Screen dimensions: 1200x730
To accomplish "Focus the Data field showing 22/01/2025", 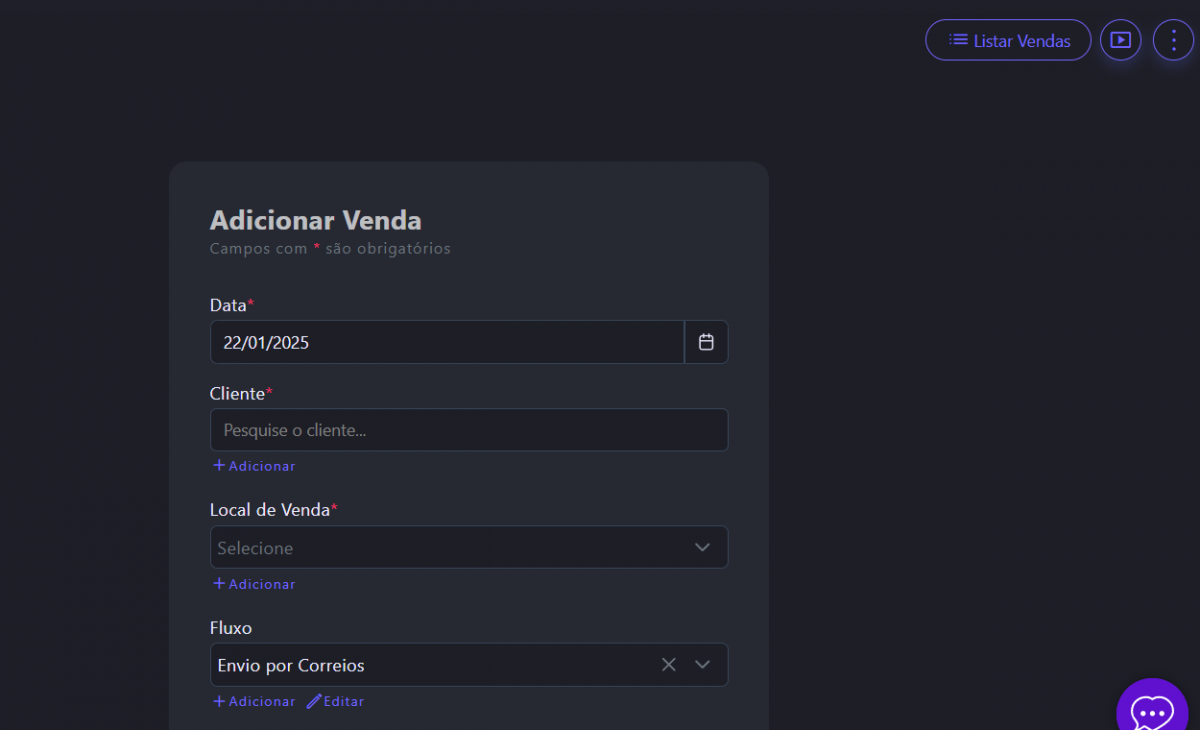I will pos(446,342).
